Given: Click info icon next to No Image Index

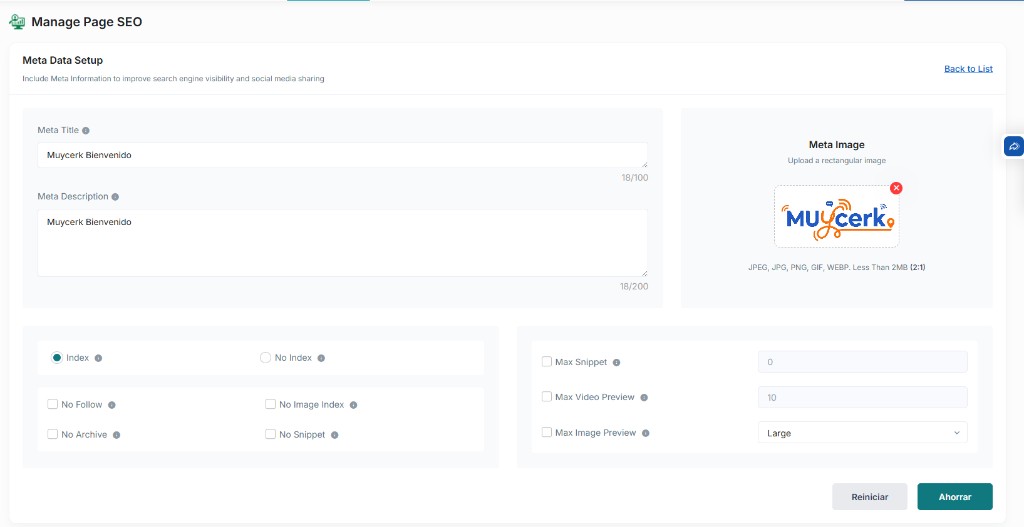Looking at the screenshot, I should (x=353, y=405).
